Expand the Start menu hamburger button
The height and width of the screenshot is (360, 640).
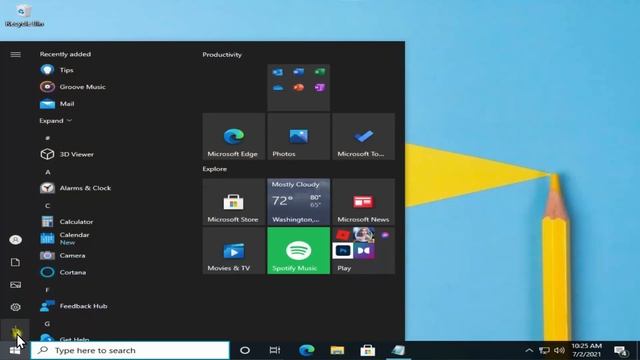(x=16, y=54)
